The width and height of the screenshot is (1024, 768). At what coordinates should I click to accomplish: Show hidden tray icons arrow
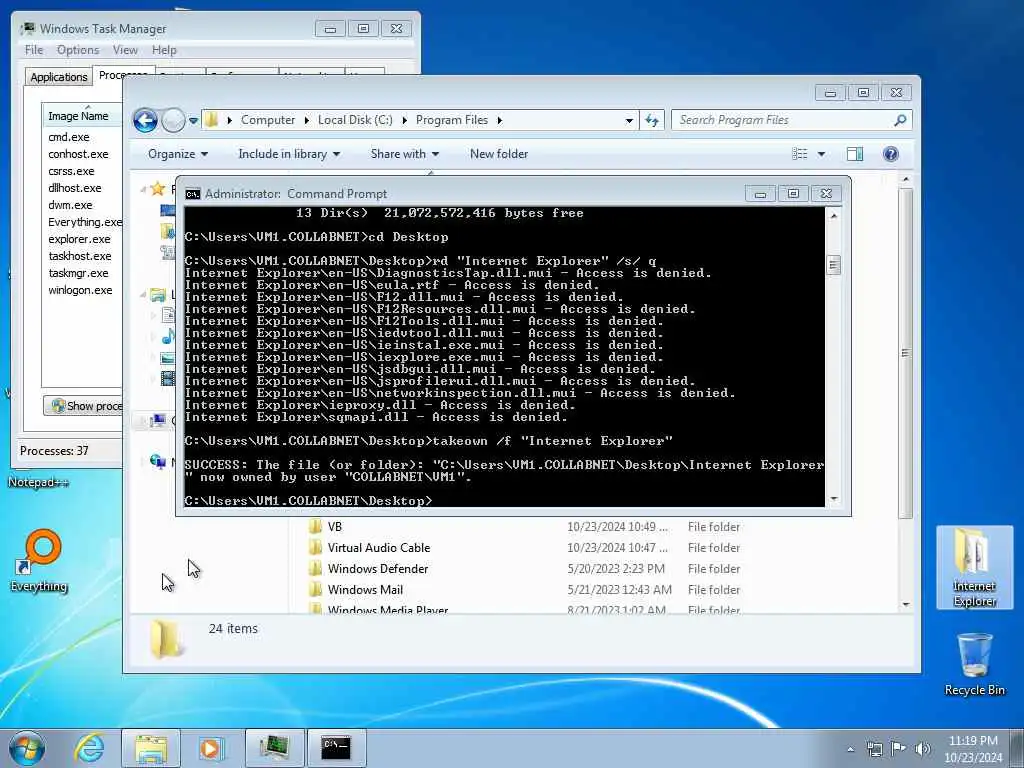point(850,749)
